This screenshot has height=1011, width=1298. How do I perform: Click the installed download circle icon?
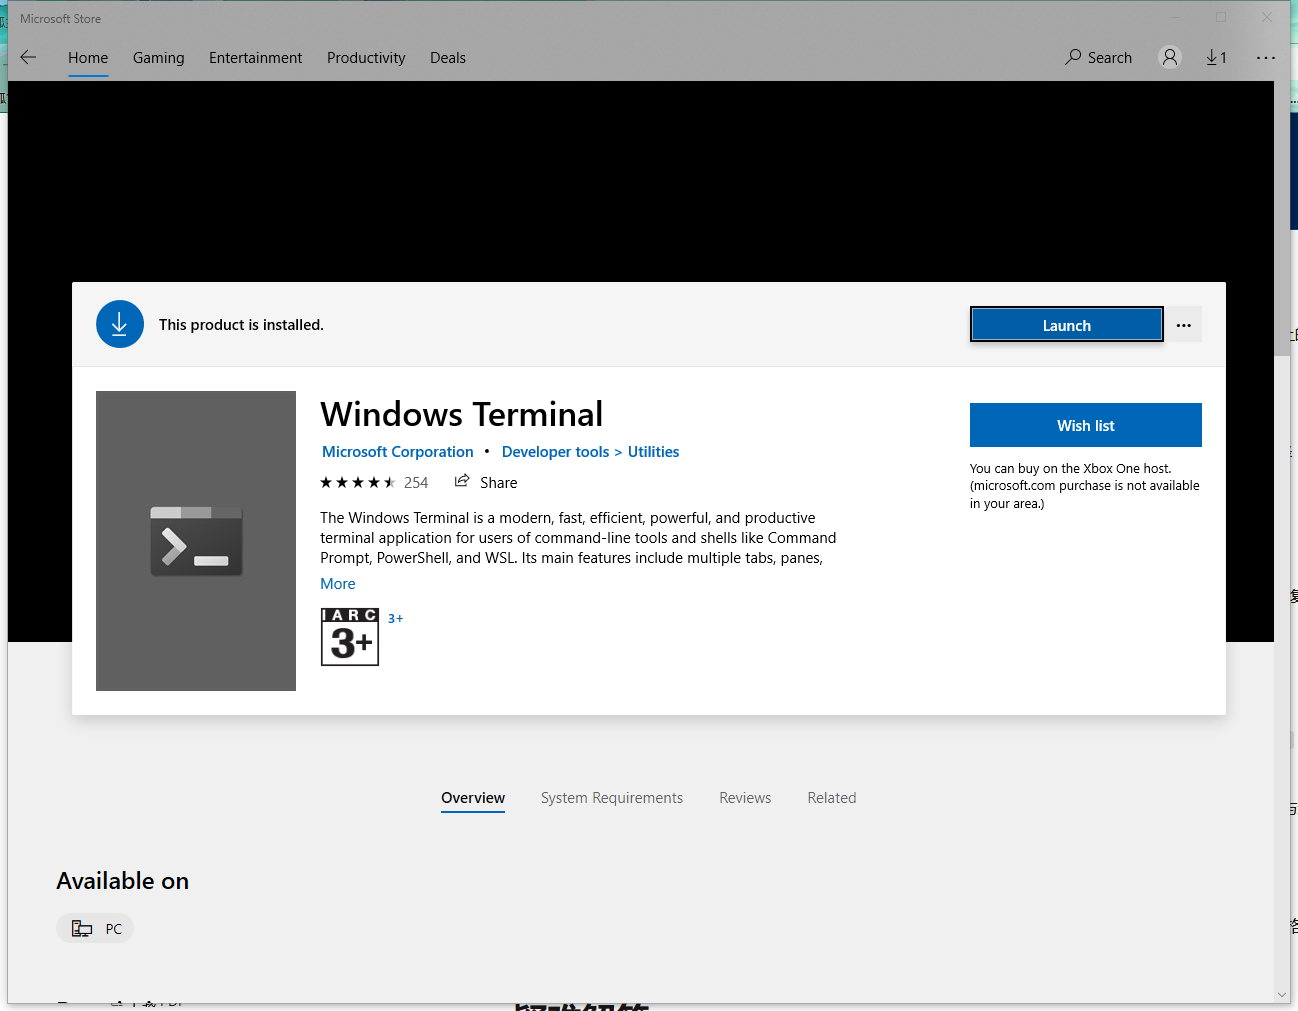coord(120,324)
